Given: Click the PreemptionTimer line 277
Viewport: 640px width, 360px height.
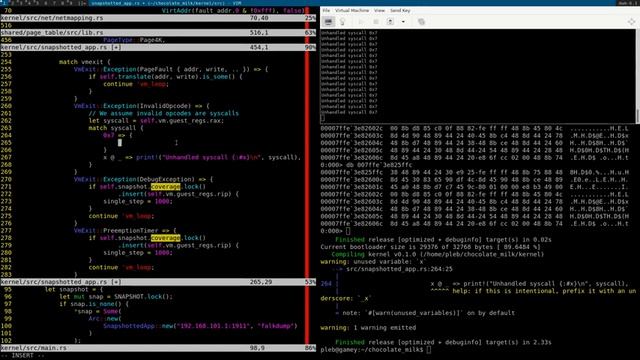Looking at the screenshot, I should [125, 231].
